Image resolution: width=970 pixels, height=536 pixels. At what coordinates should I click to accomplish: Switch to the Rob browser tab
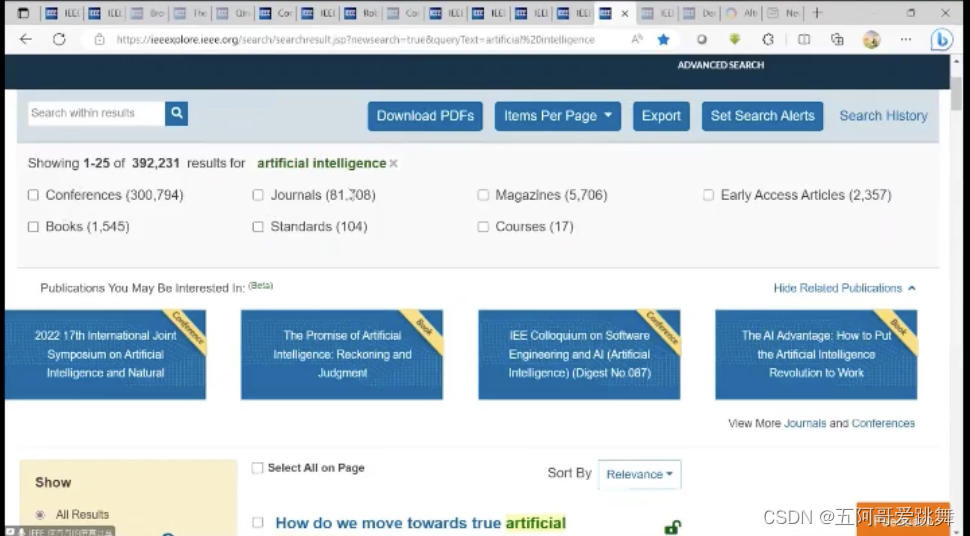point(359,13)
